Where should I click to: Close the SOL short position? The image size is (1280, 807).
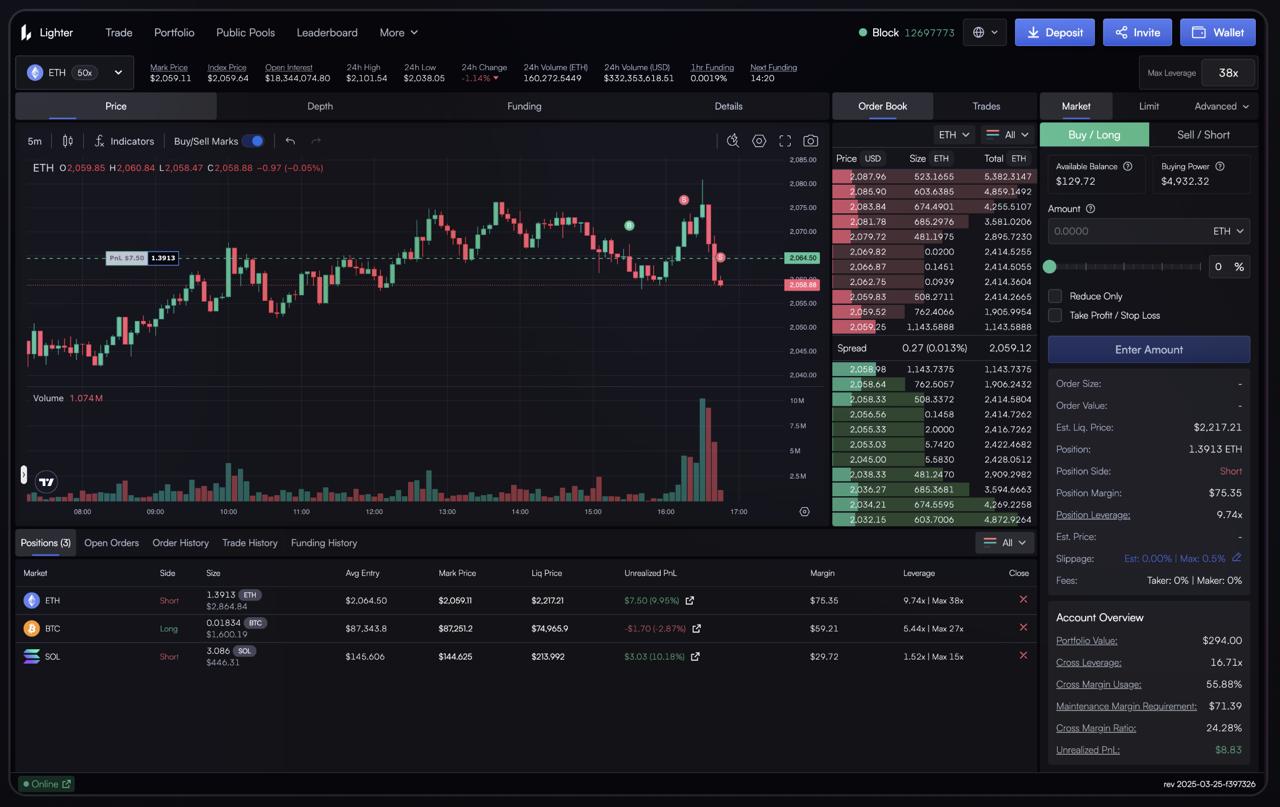tap(1023, 656)
